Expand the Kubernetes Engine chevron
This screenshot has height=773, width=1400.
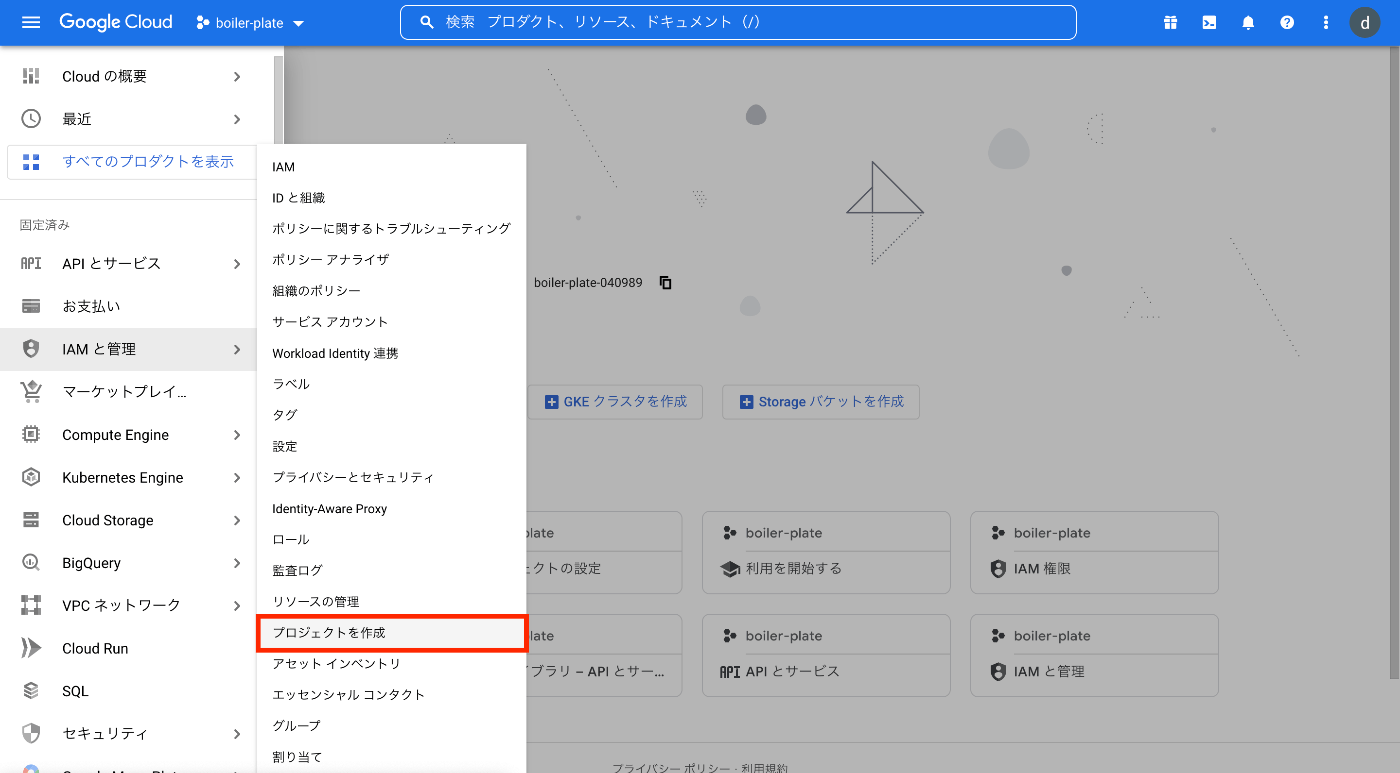[237, 478]
